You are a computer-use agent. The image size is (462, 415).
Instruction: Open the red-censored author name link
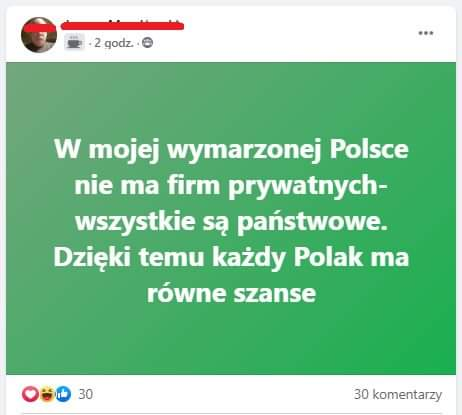(122, 25)
